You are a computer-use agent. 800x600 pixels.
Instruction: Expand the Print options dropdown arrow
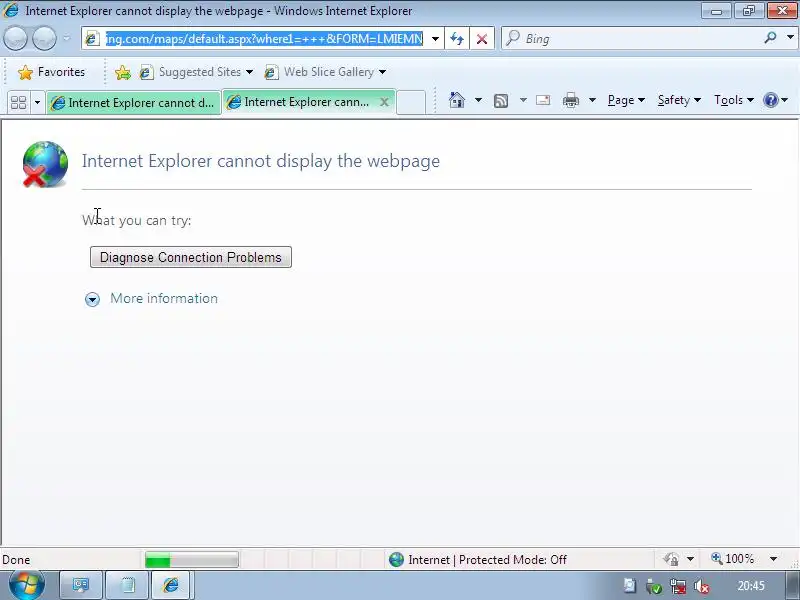coord(592,100)
